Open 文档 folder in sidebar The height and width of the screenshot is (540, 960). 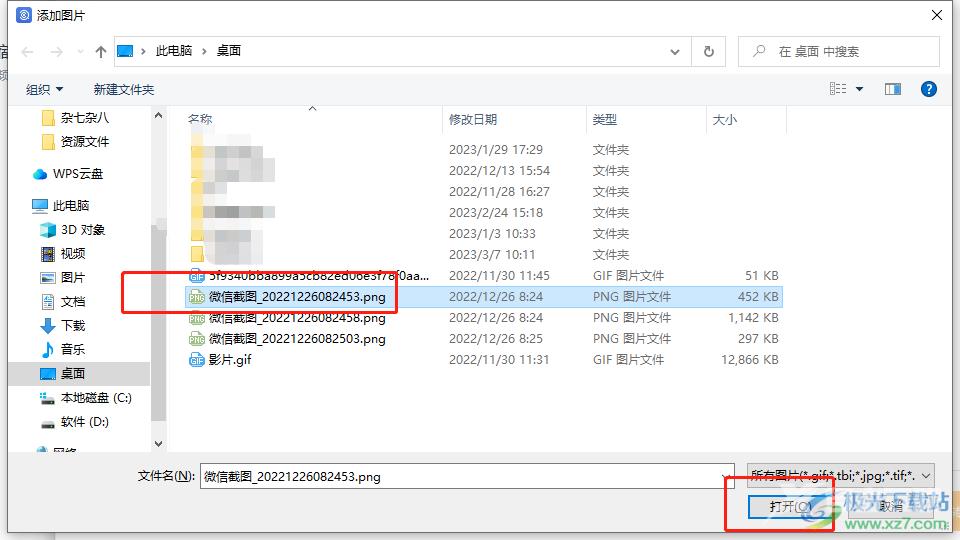(63, 302)
